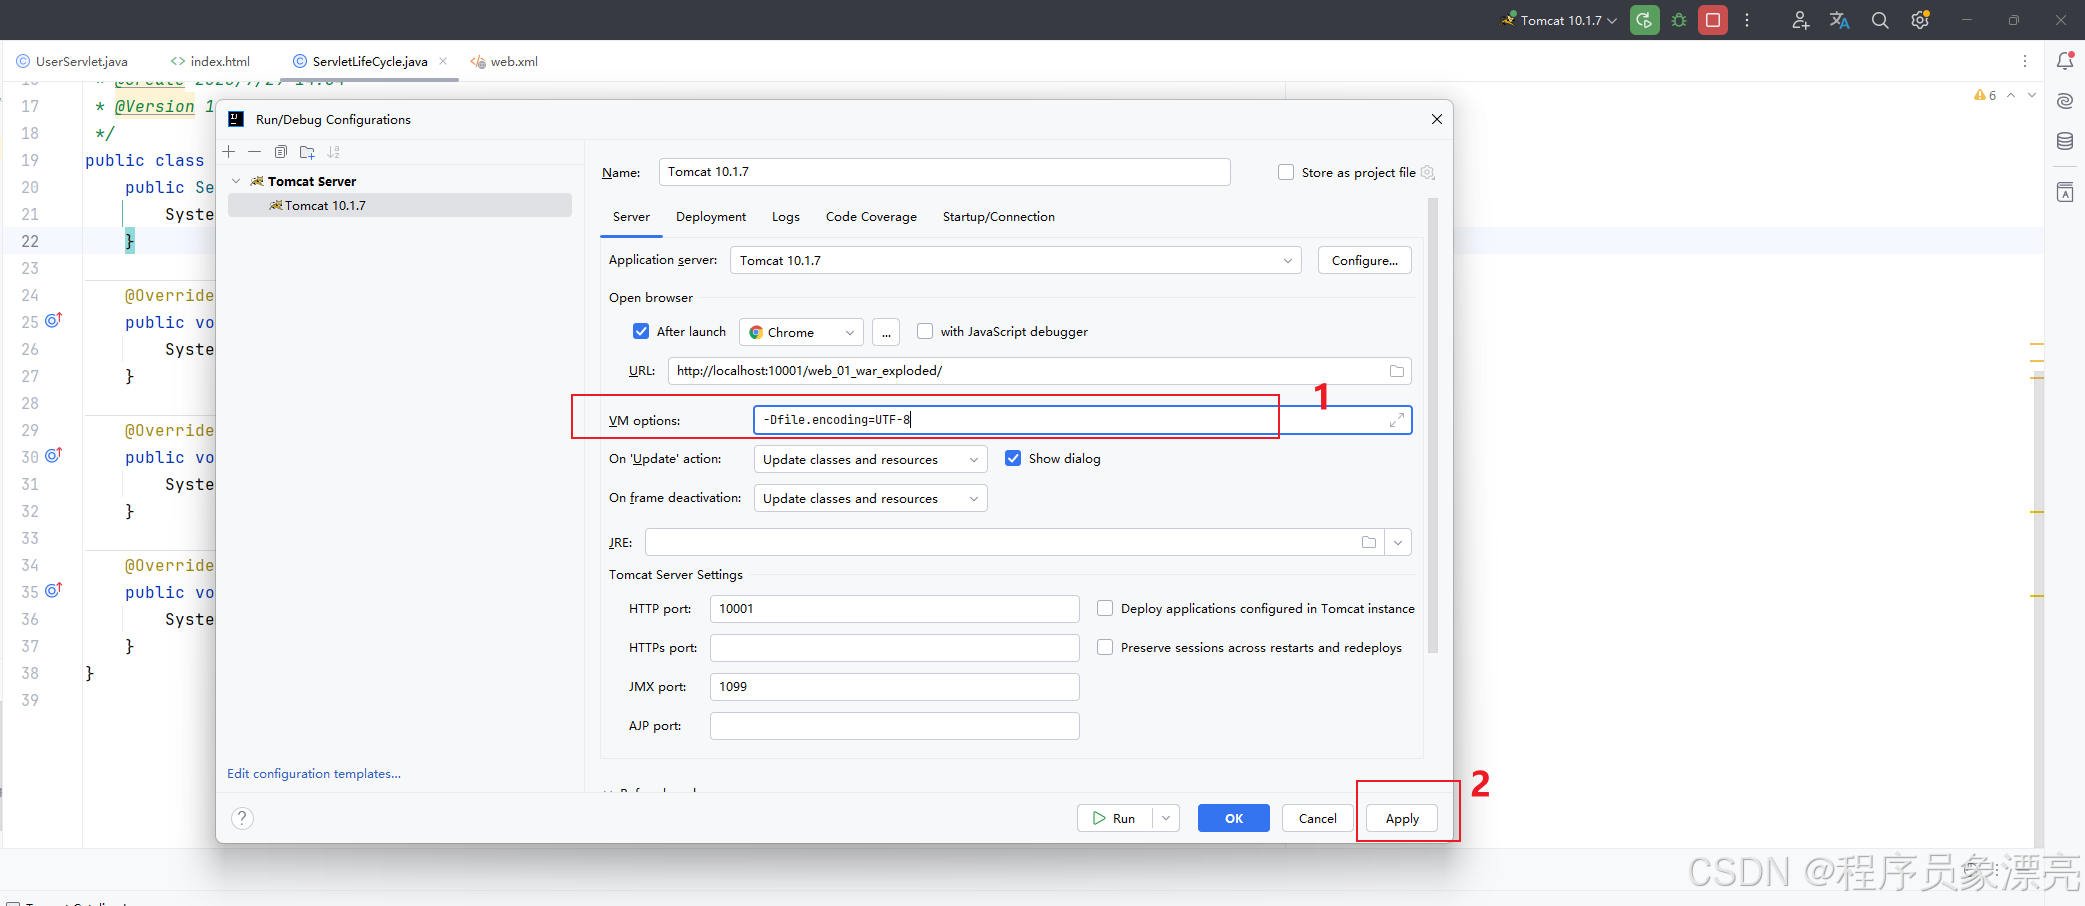Open editor tabs more options menu
The image size is (2085, 906).
pyautogui.click(x=2025, y=61)
